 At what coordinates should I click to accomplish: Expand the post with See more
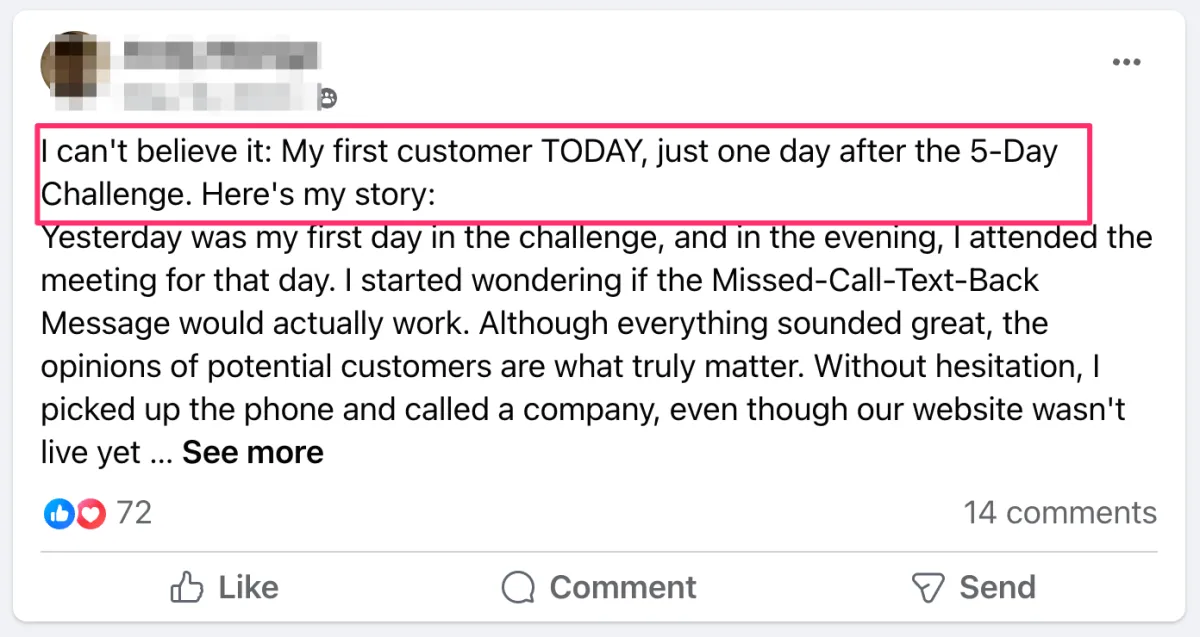[253, 453]
